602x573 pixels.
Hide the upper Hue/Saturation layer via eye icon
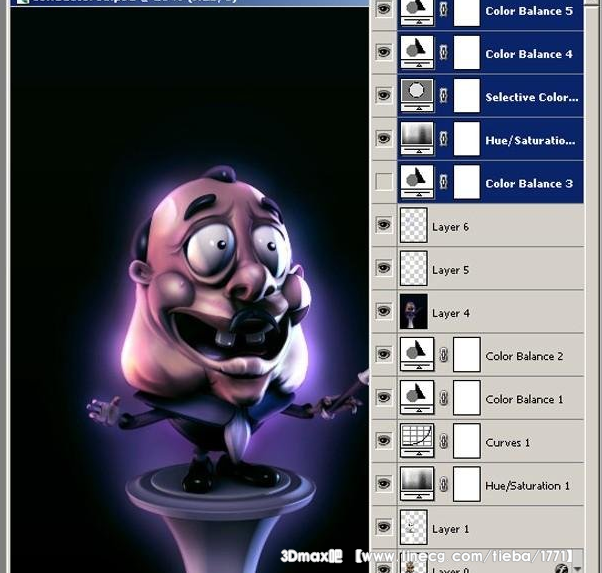click(x=384, y=138)
